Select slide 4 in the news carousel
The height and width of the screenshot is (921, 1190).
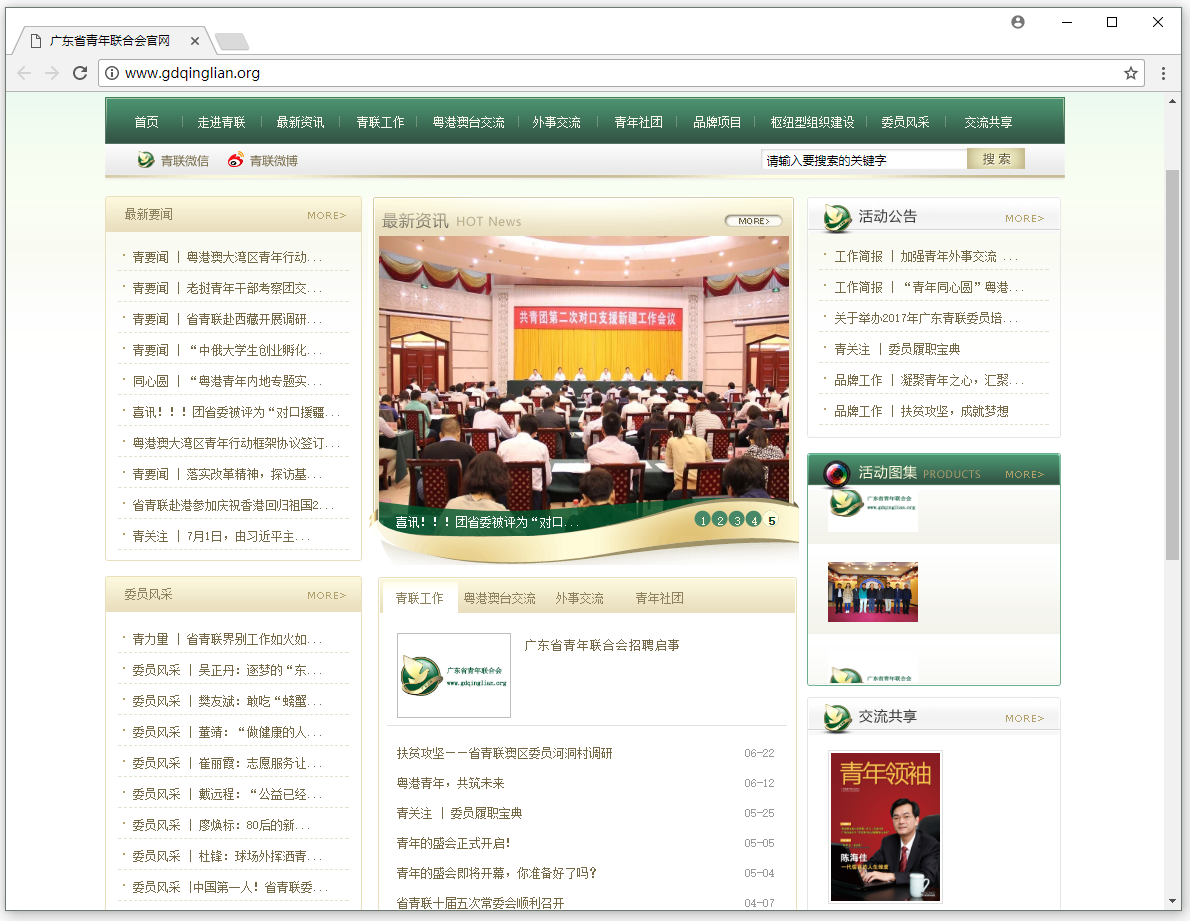click(x=754, y=520)
